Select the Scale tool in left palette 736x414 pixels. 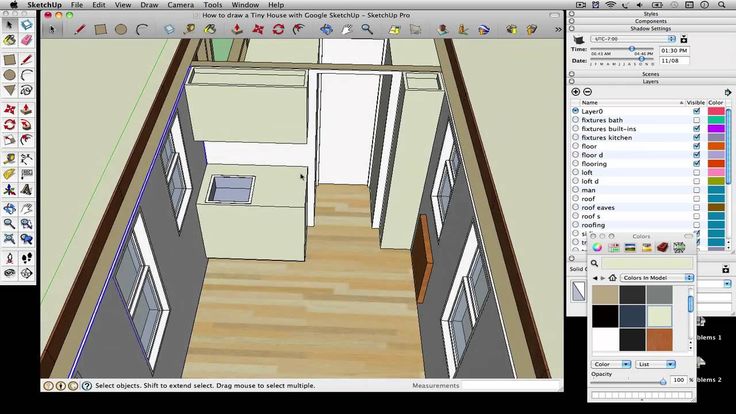click(x=9, y=140)
